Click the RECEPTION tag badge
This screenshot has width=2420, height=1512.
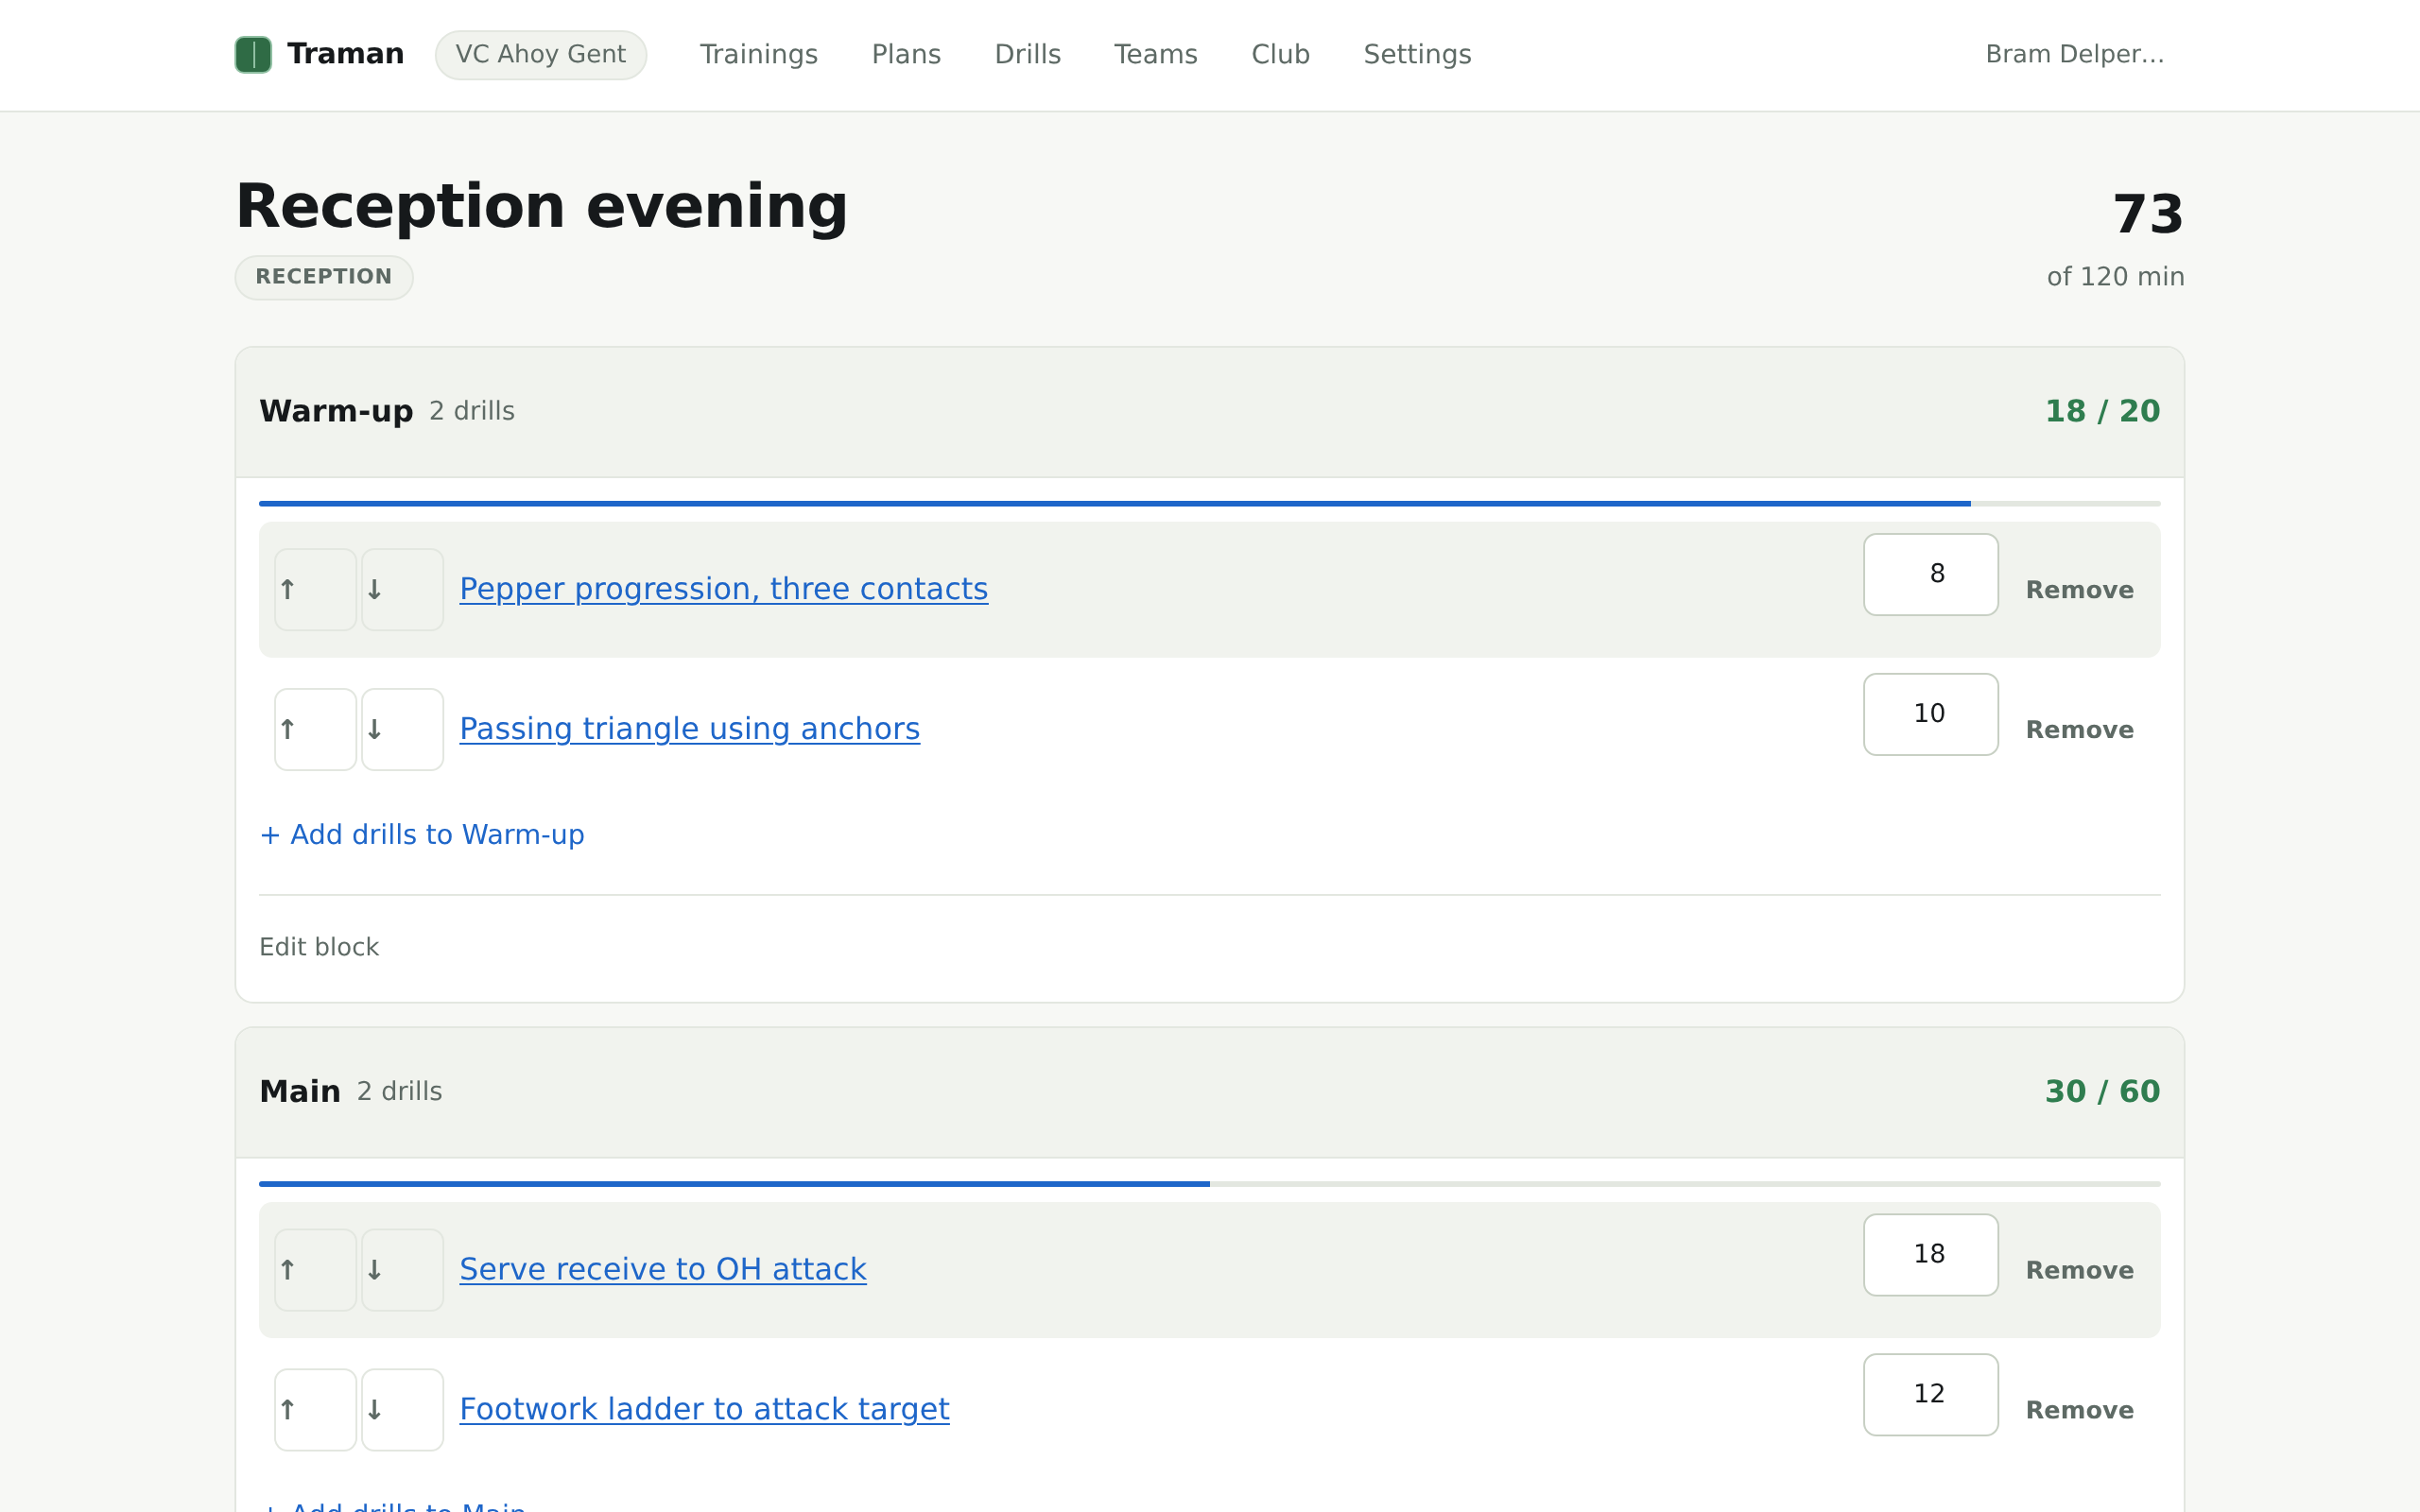click(x=324, y=277)
